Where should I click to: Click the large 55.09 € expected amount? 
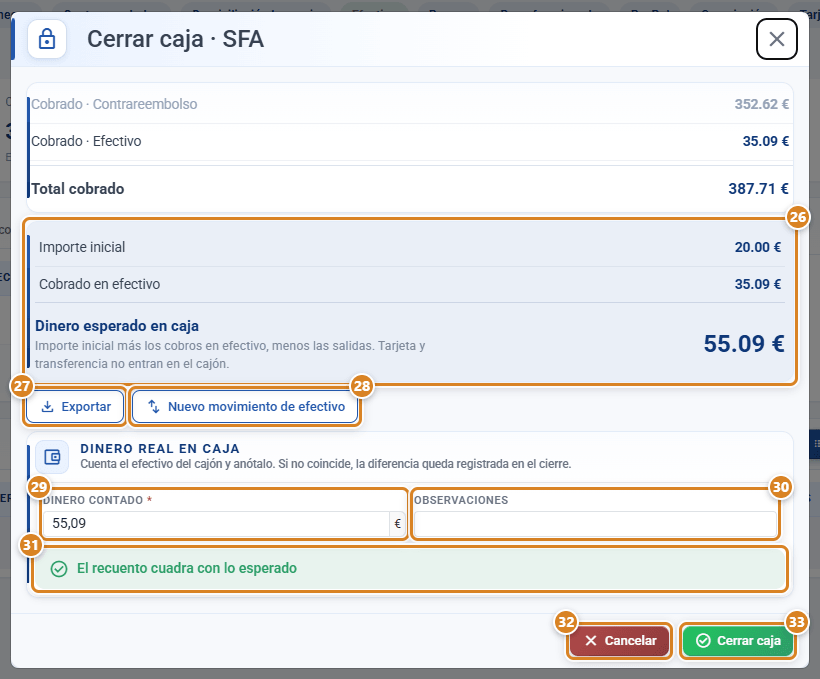(744, 344)
